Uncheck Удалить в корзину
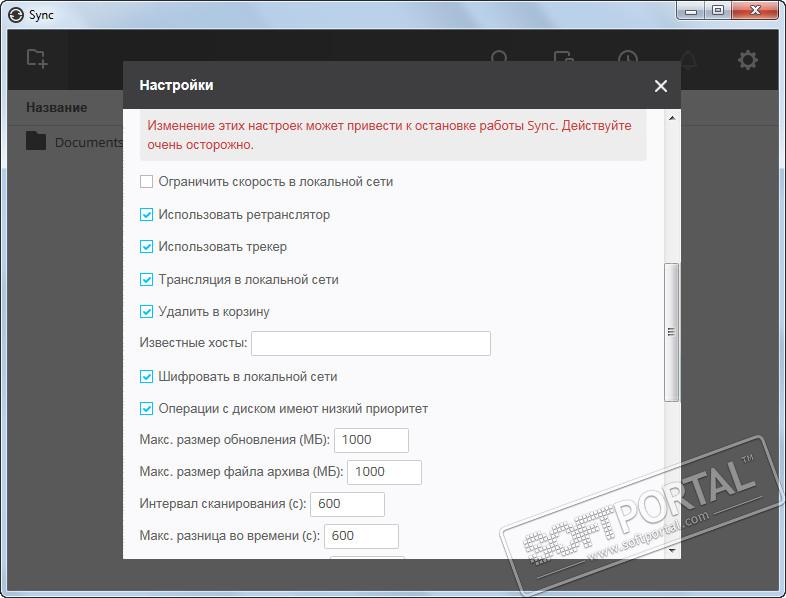This screenshot has height=598, width=786. pos(146,312)
